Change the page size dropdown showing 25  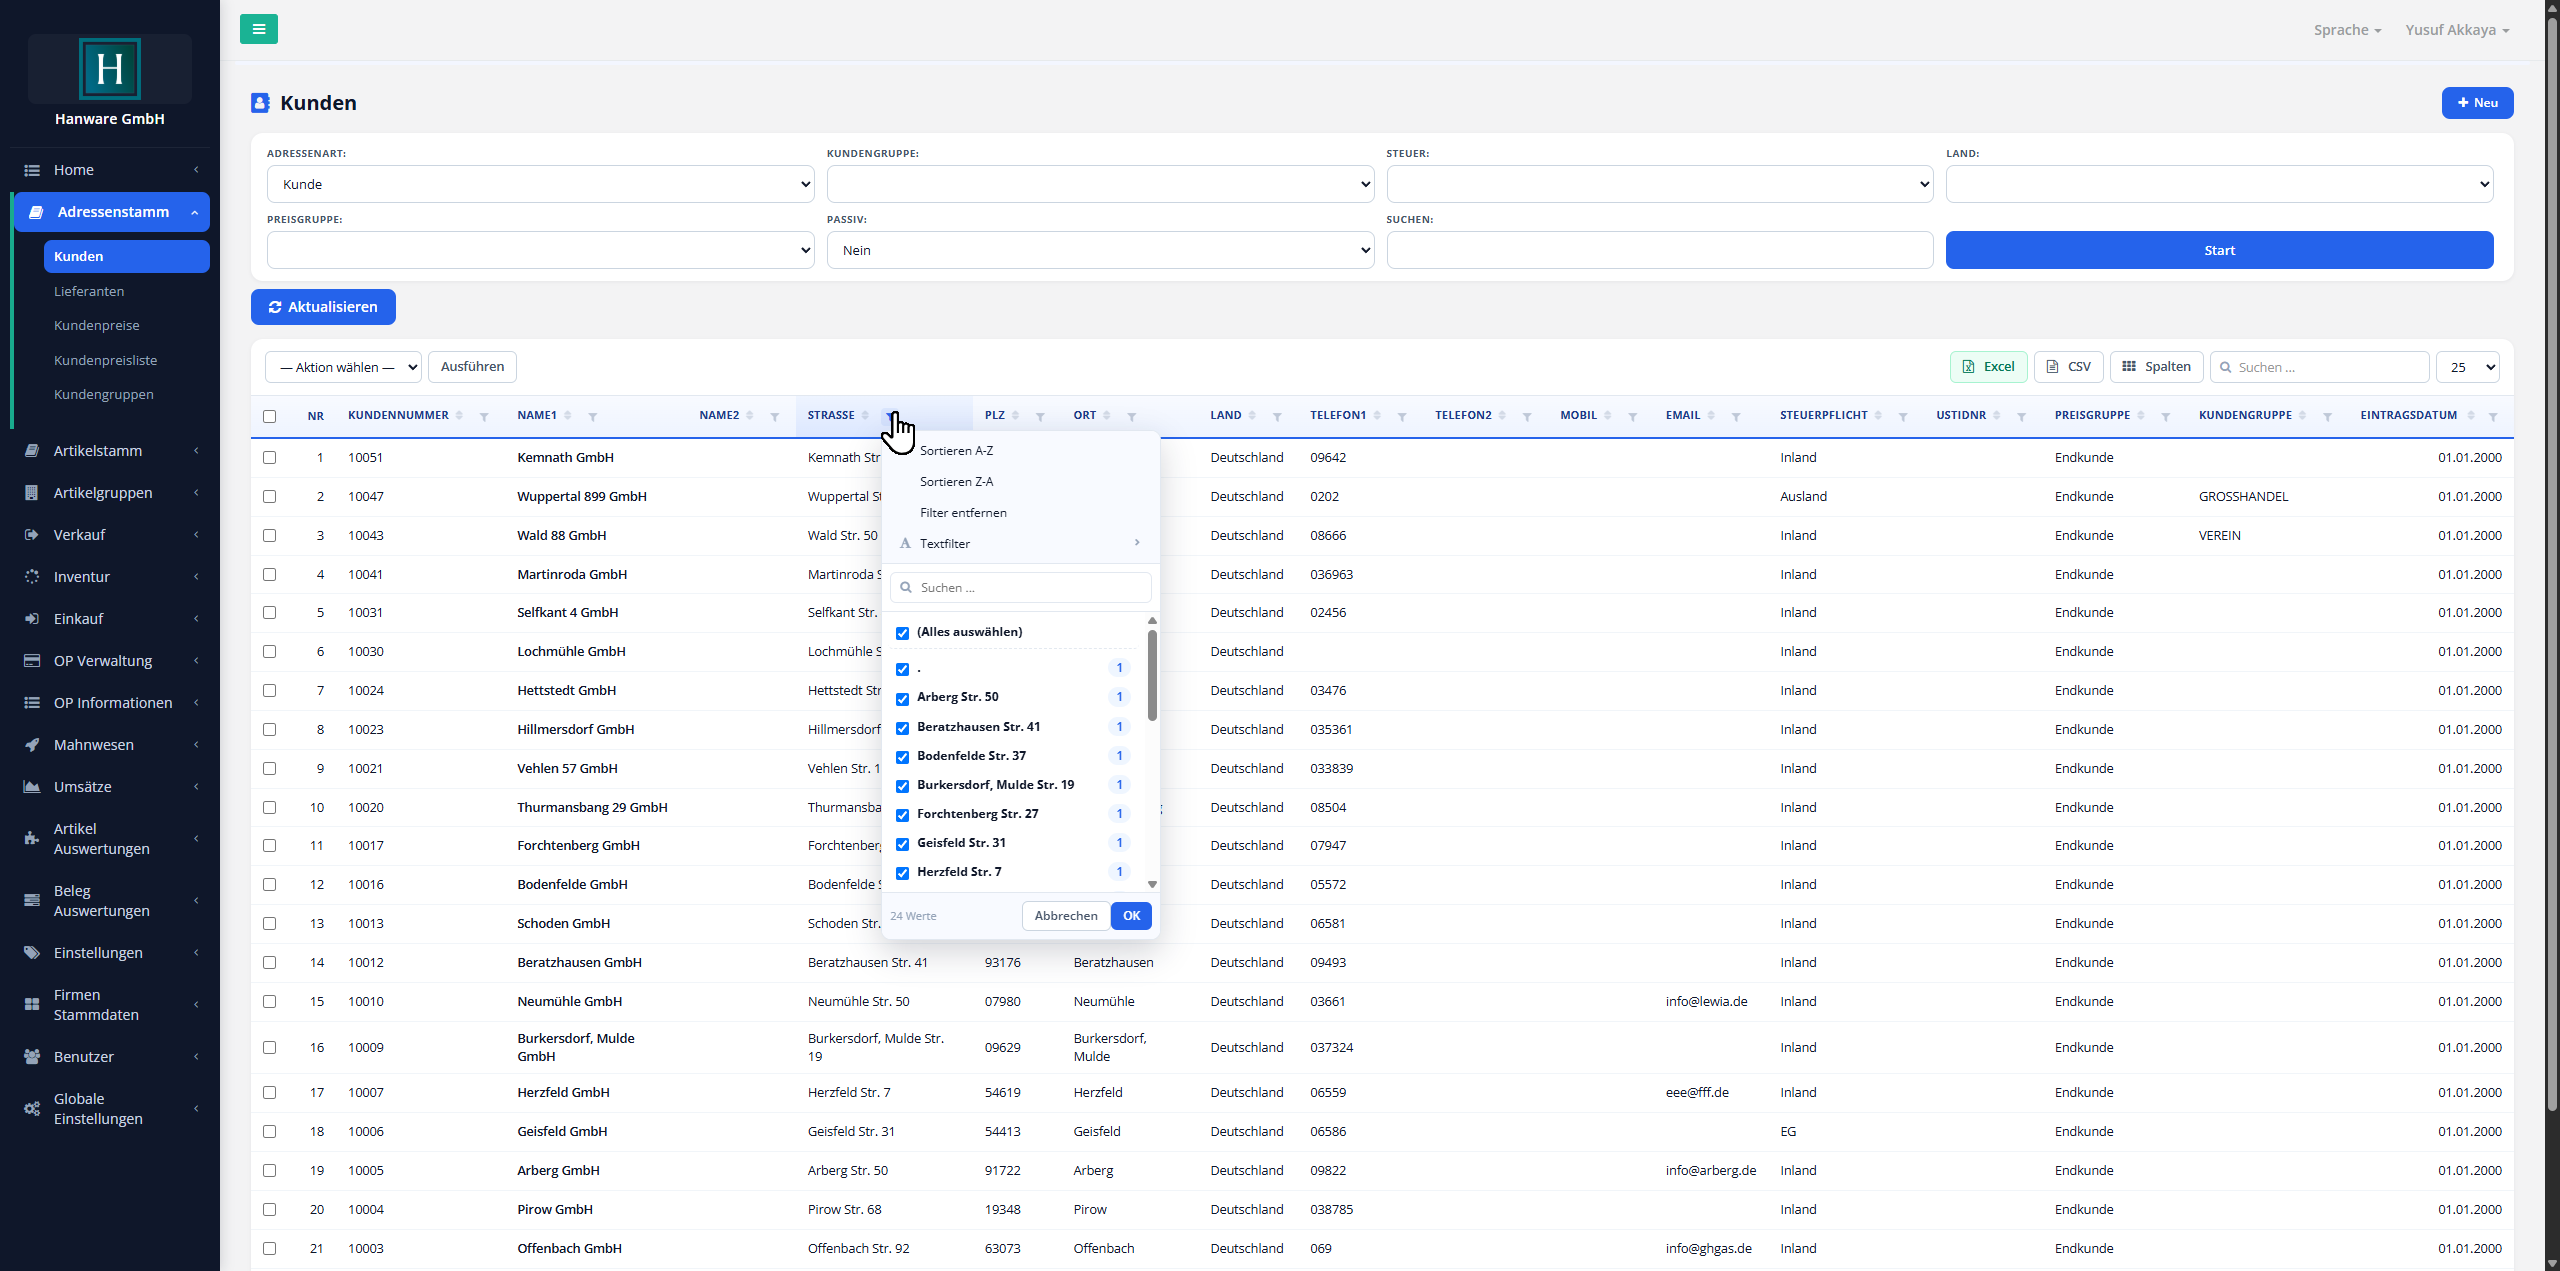2467,367
